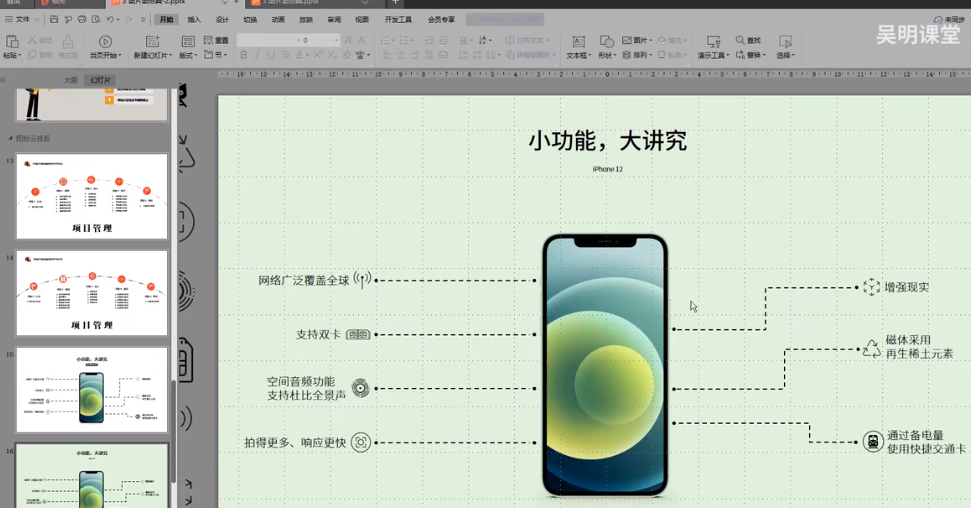
Task: Toggle Italic formatting
Action: tap(257, 55)
